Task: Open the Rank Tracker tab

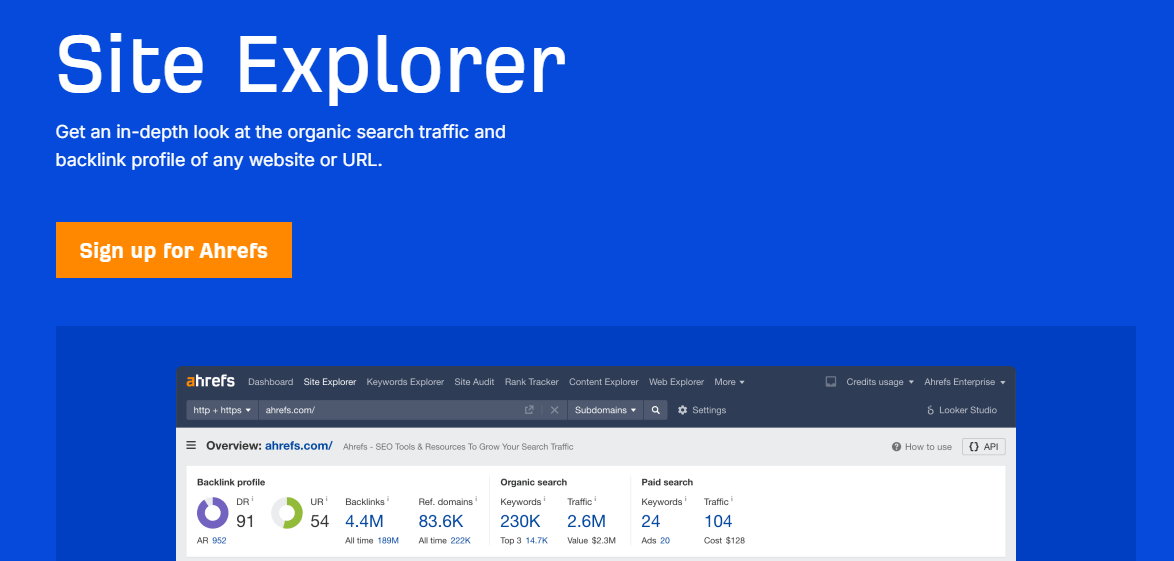Action: (532, 381)
